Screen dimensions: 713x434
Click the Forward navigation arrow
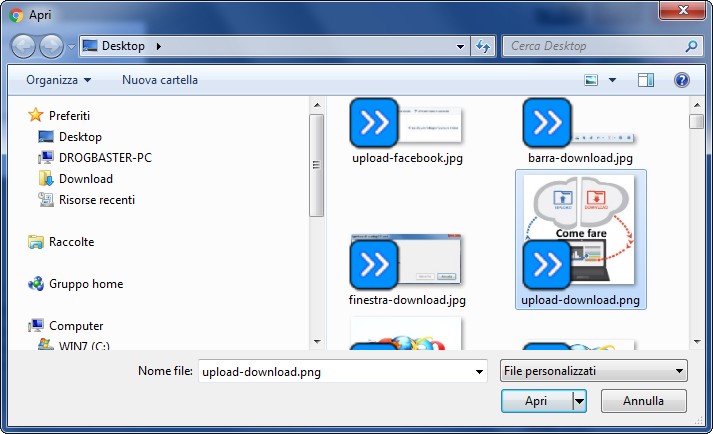pos(51,46)
